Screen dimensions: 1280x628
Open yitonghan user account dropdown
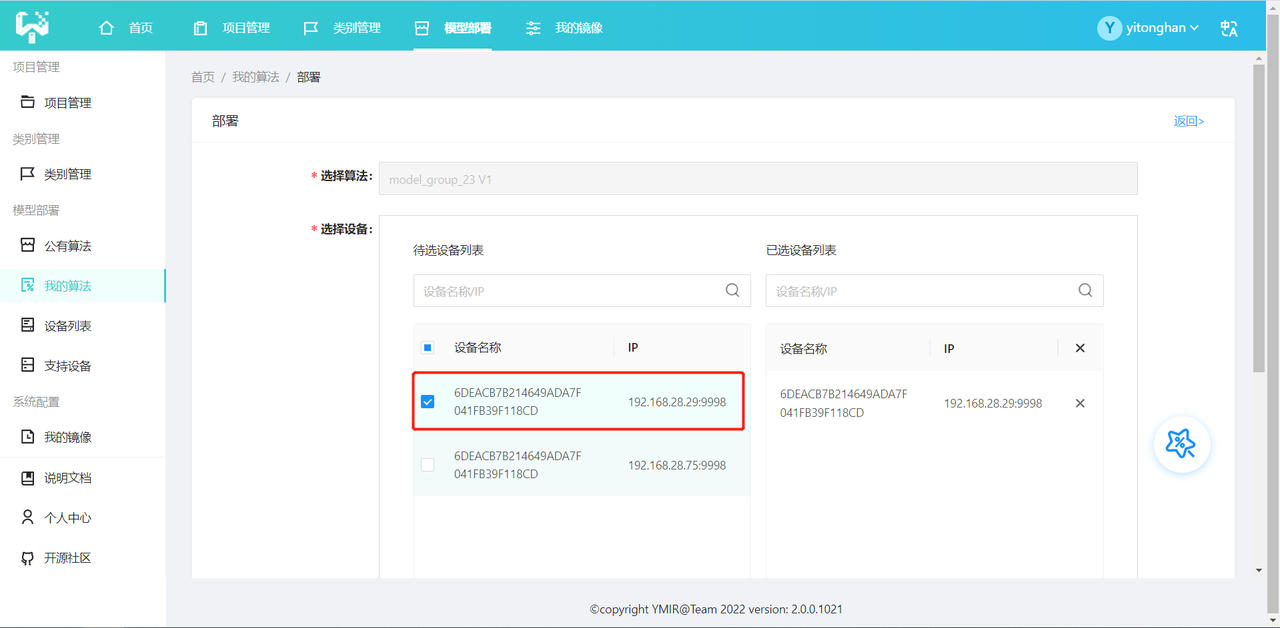(x=1148, y=28)
